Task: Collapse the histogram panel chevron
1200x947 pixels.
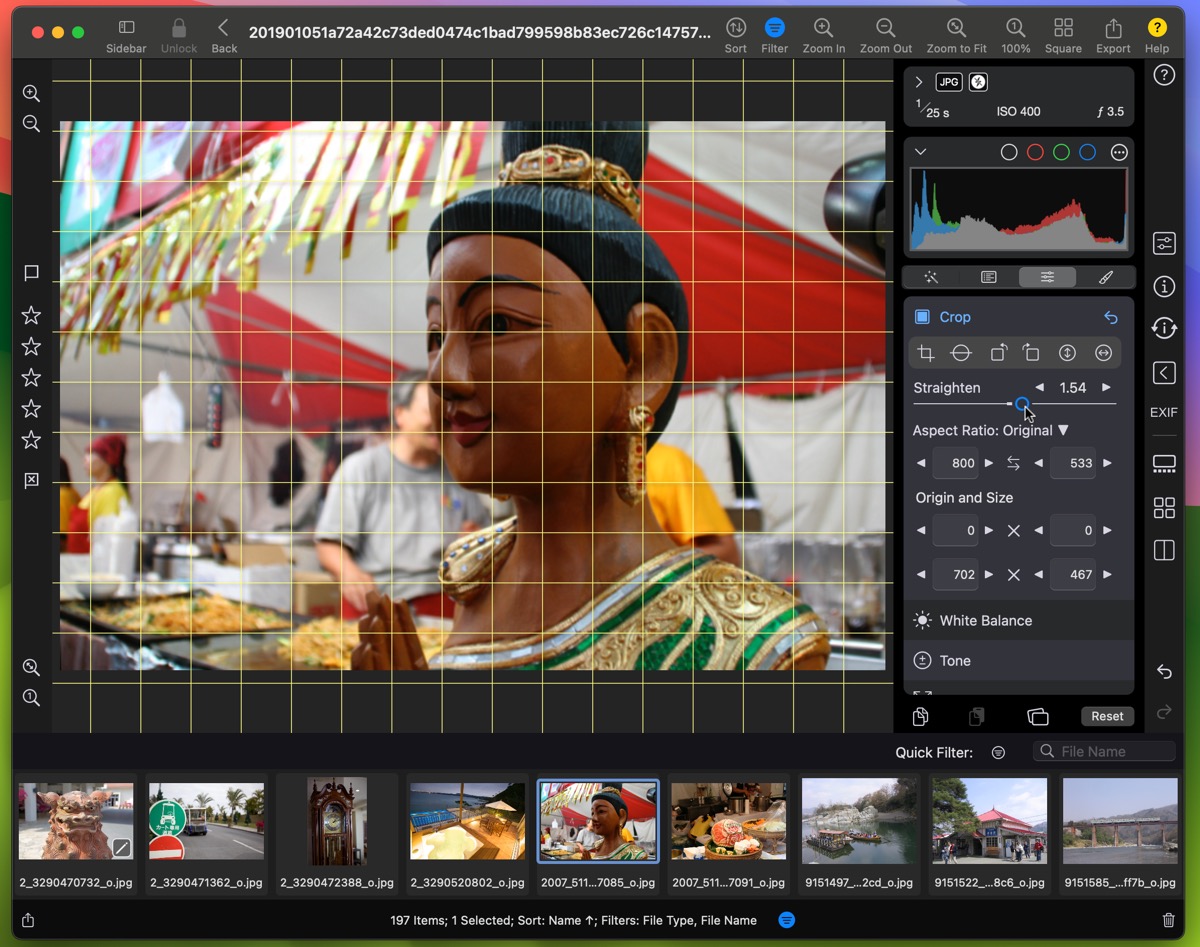Action: [x=921, y=152]
